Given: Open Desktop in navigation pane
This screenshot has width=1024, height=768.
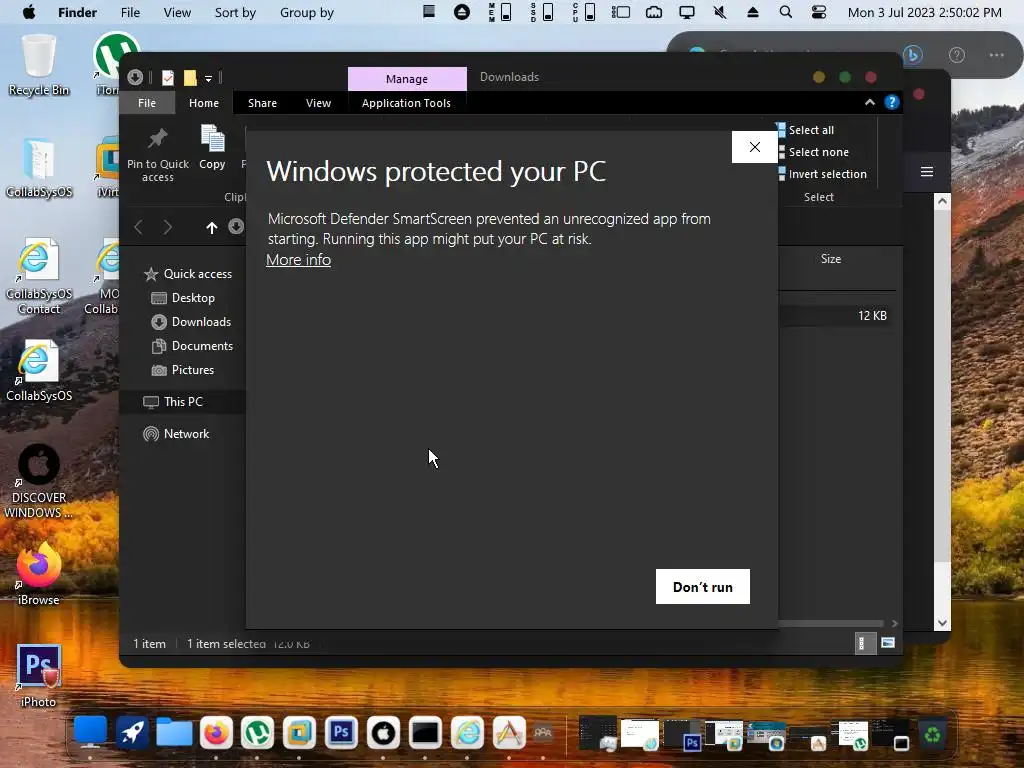Looking at the screenshot, I should 183,298.
